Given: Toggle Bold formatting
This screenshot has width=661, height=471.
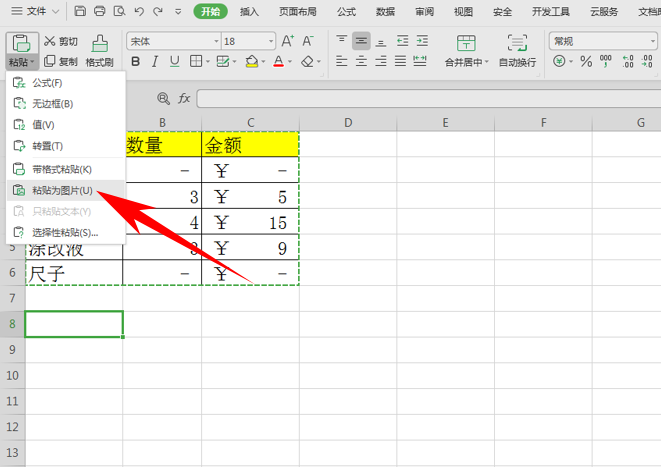Looking at the screenshot, I should 136,62.
